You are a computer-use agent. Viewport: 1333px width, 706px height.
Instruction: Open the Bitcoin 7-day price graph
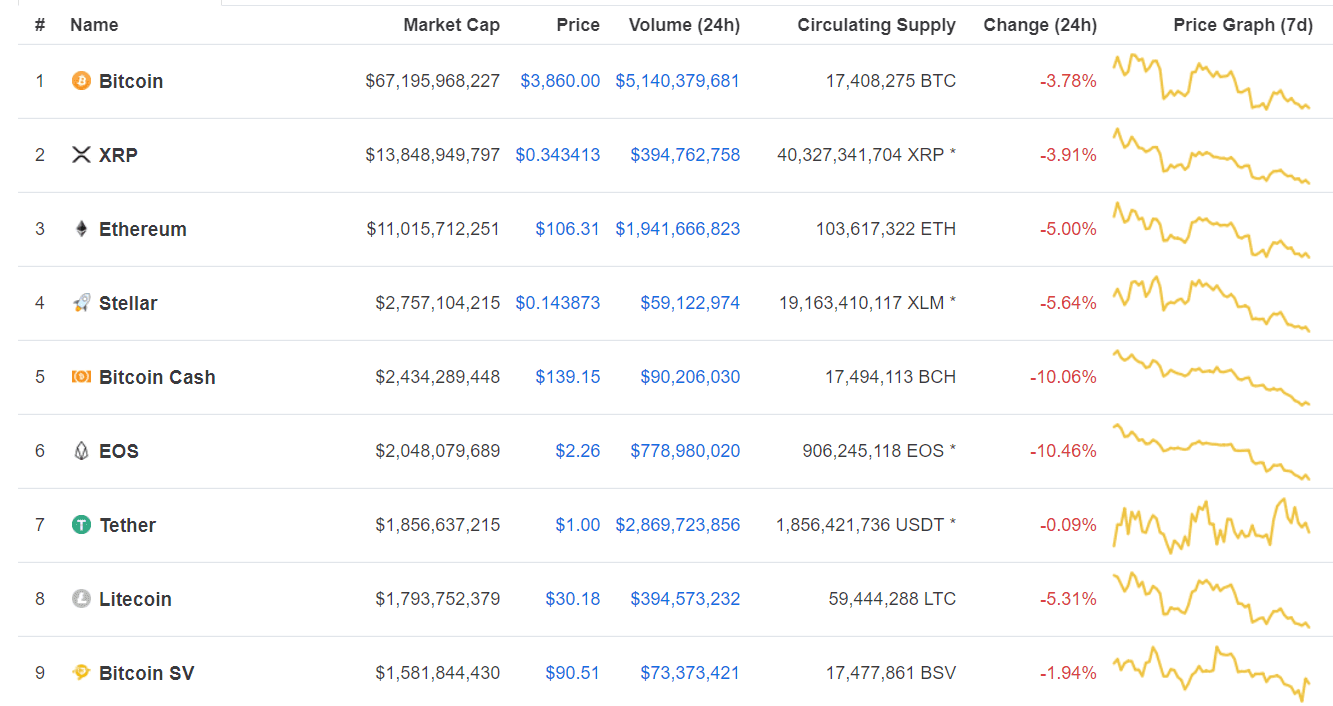pyautogui.click(x=1211, y=81)
